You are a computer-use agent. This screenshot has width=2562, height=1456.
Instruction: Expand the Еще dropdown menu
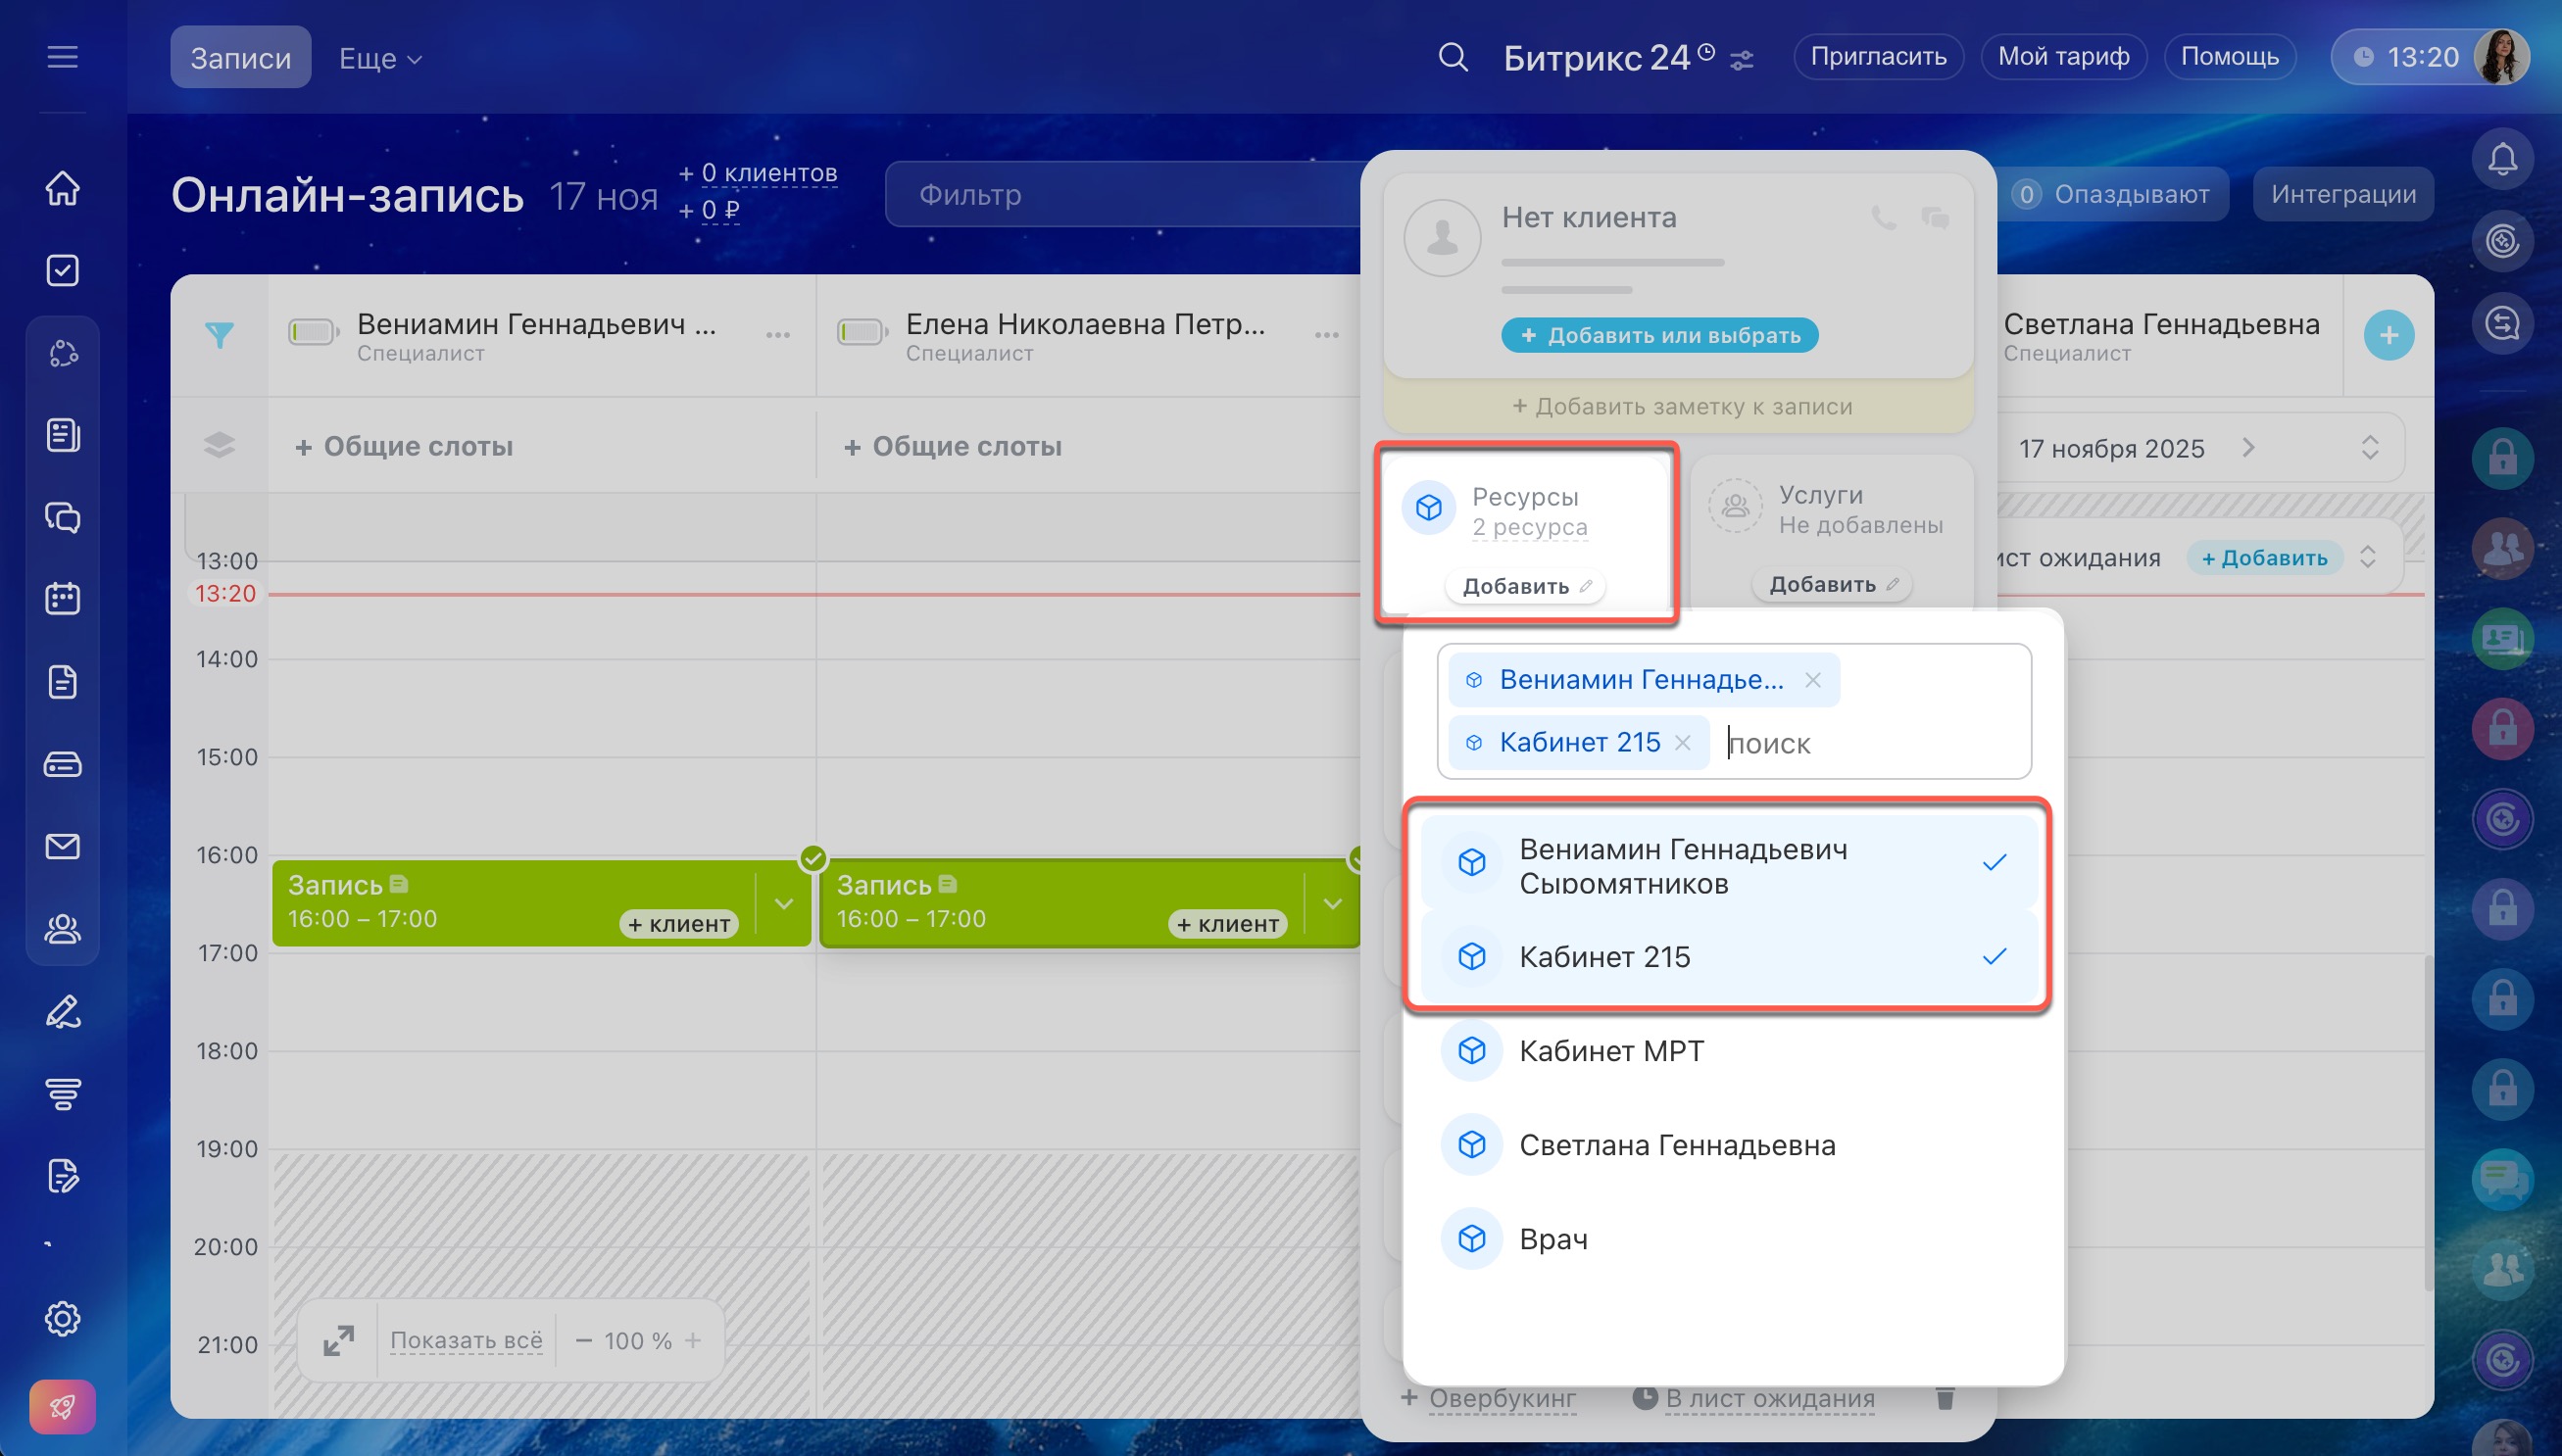point(380,58)
